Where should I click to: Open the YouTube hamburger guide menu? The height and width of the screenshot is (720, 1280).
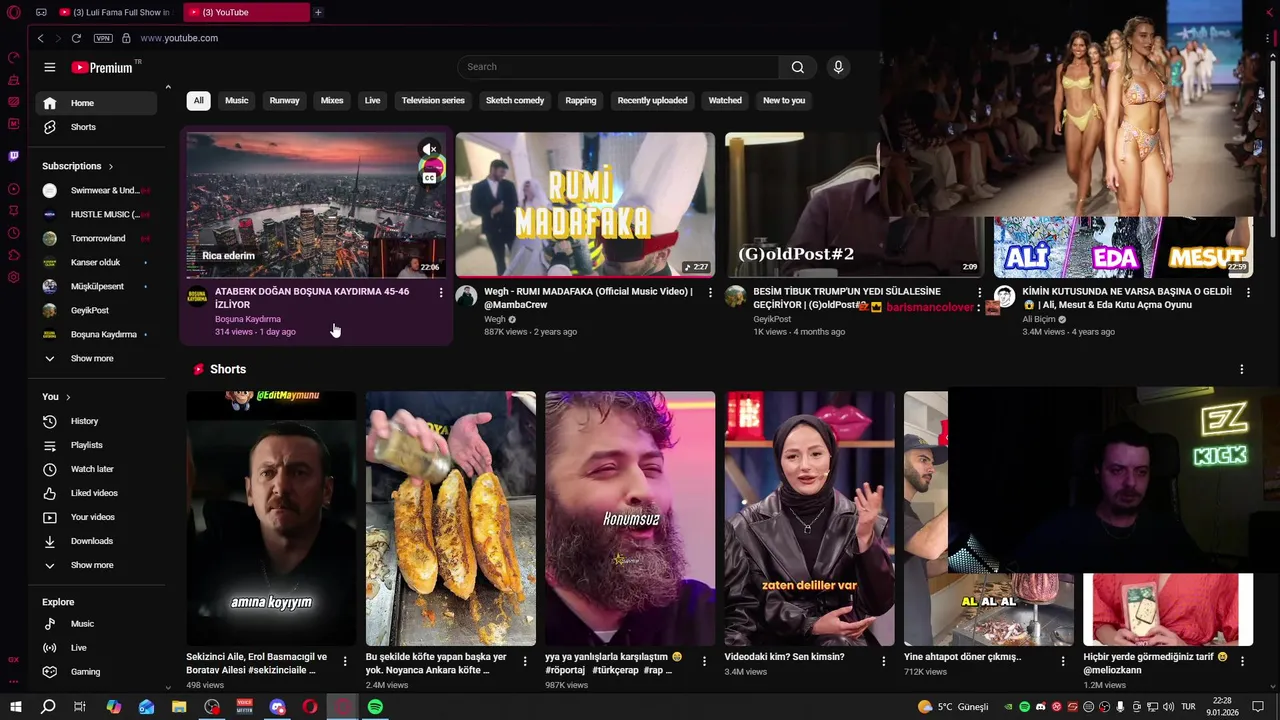[49, 67]
